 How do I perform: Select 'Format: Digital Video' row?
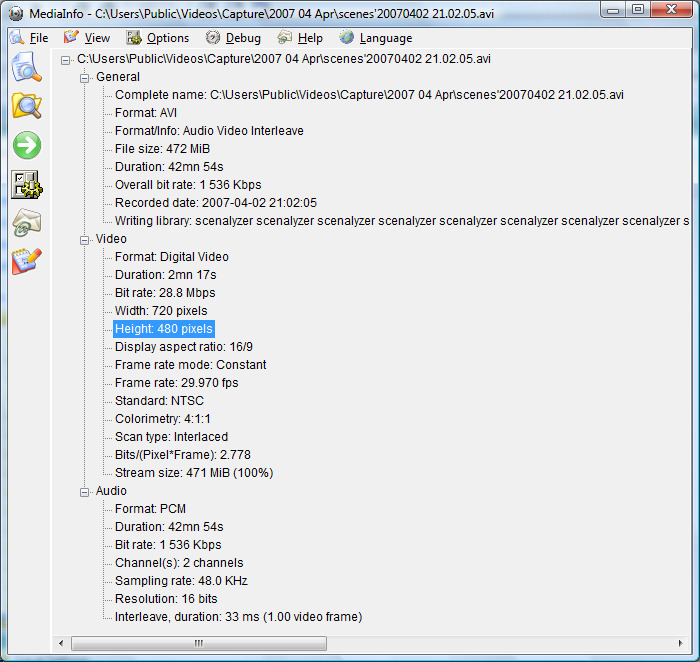(x=172, y=257)
